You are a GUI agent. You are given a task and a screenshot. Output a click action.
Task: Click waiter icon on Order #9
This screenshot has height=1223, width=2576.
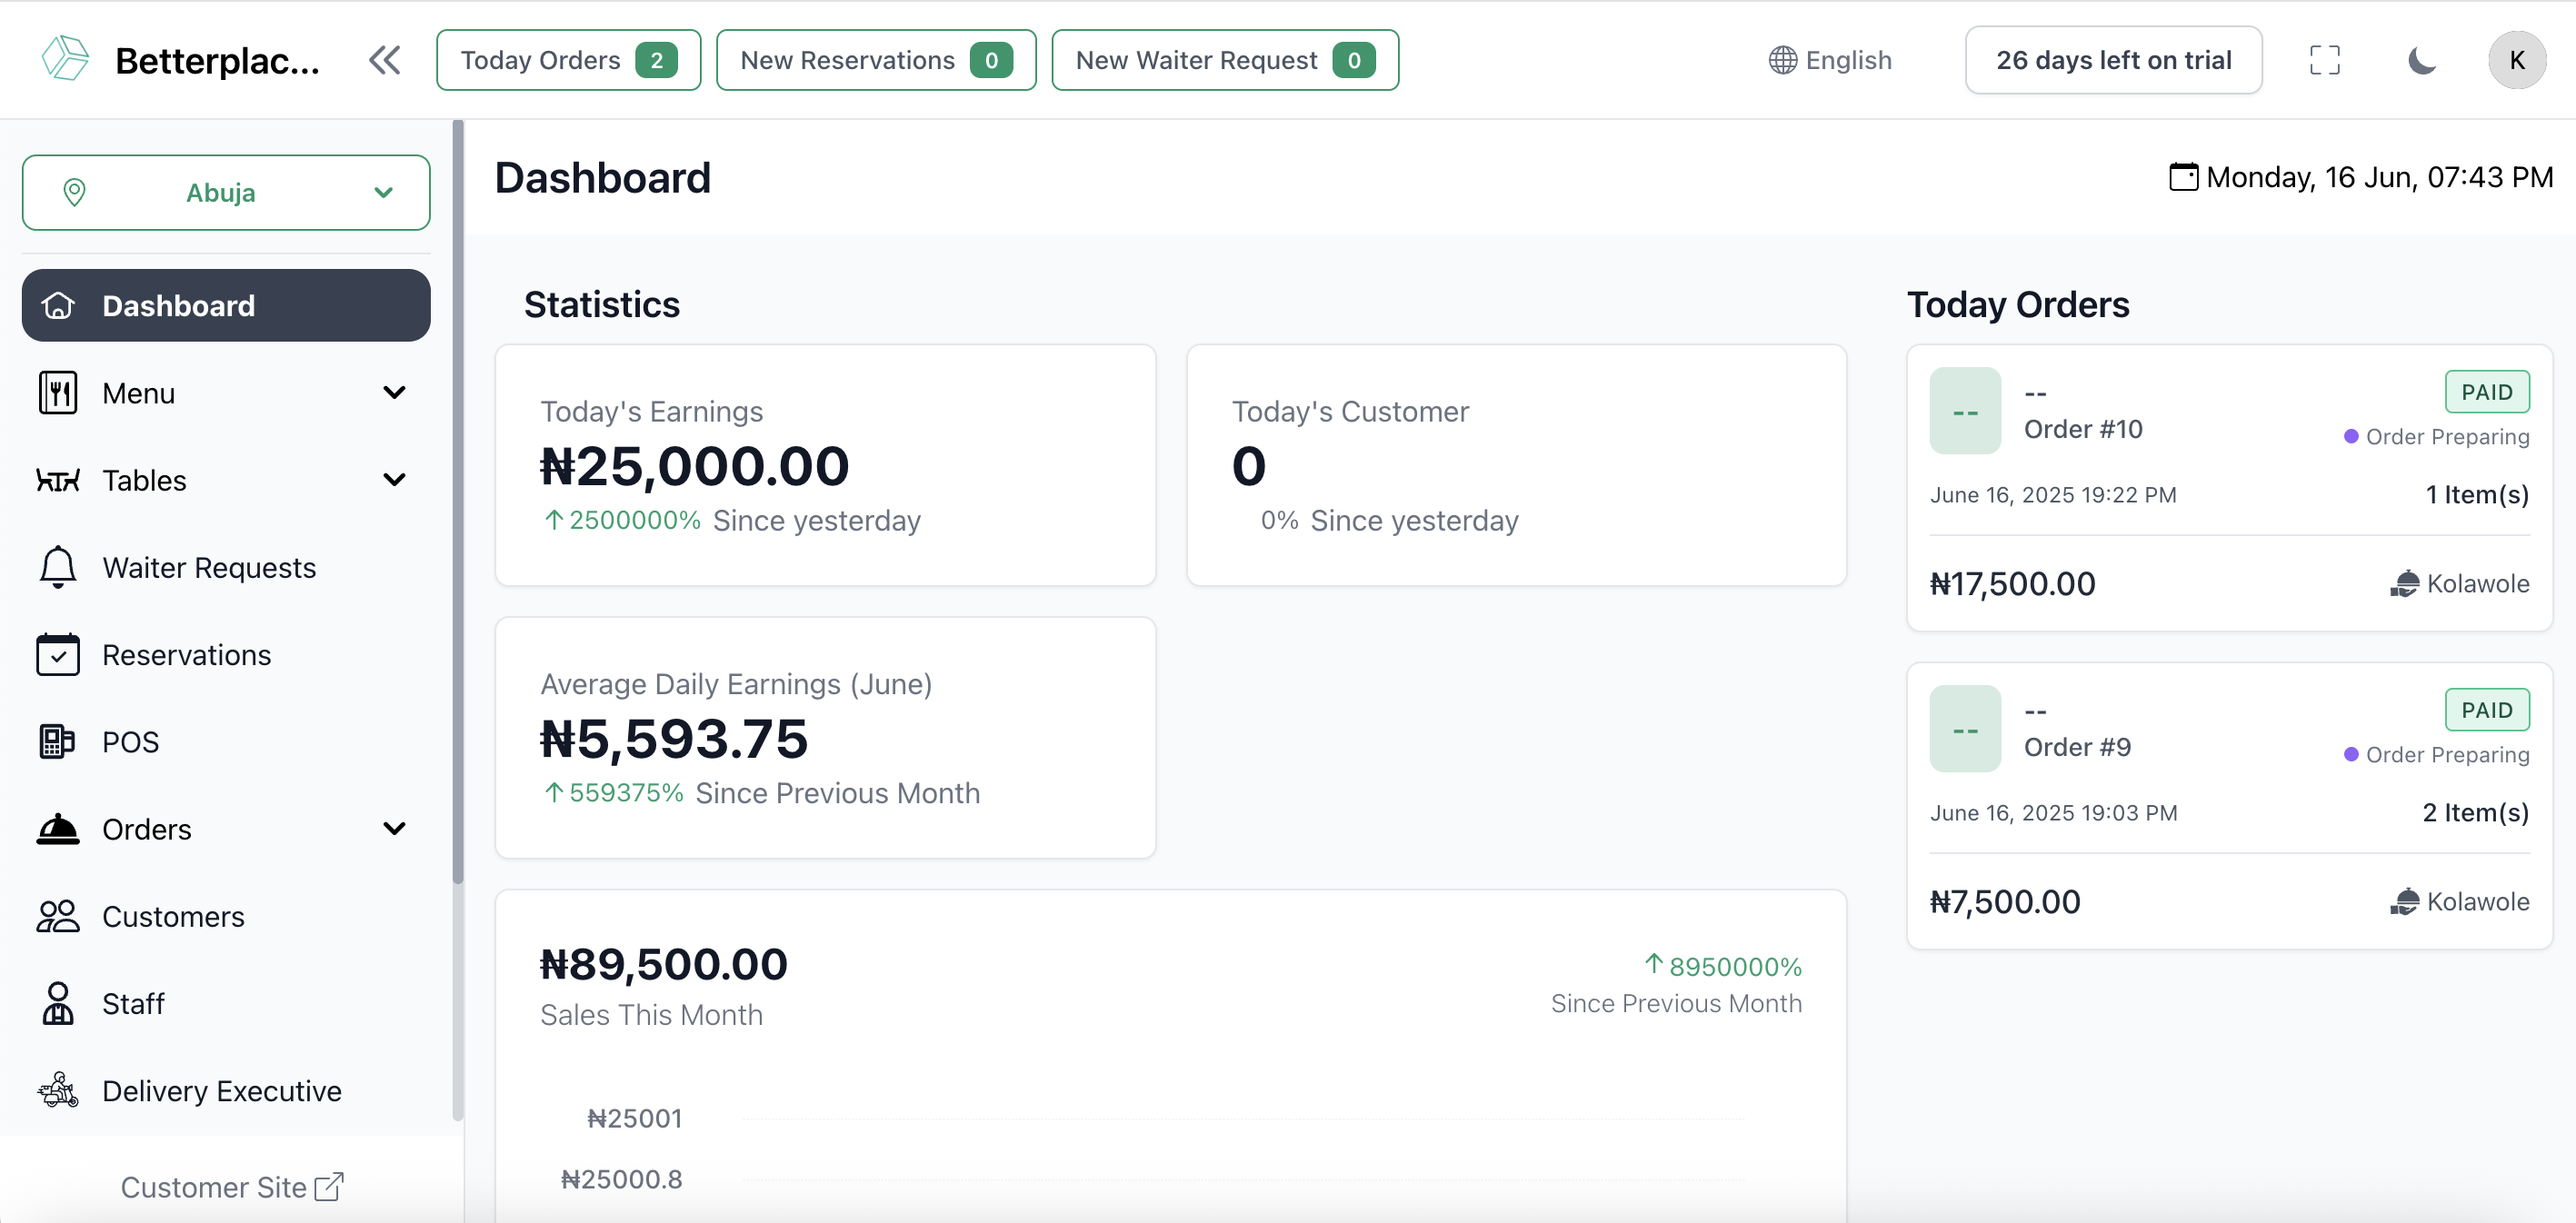click(2405, 902)
